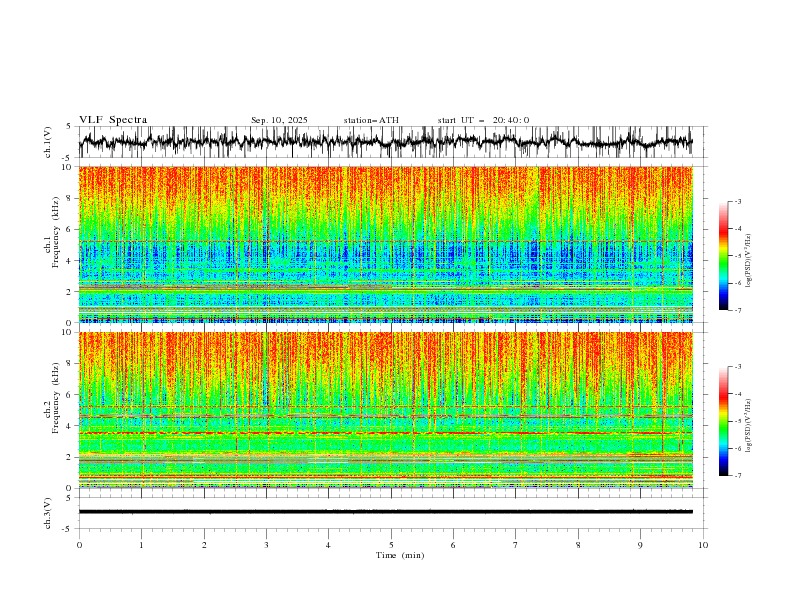Click time axis tick label "9"
Image resolution: width=792 pixels, height=612 pixels.
click(640, 545)
